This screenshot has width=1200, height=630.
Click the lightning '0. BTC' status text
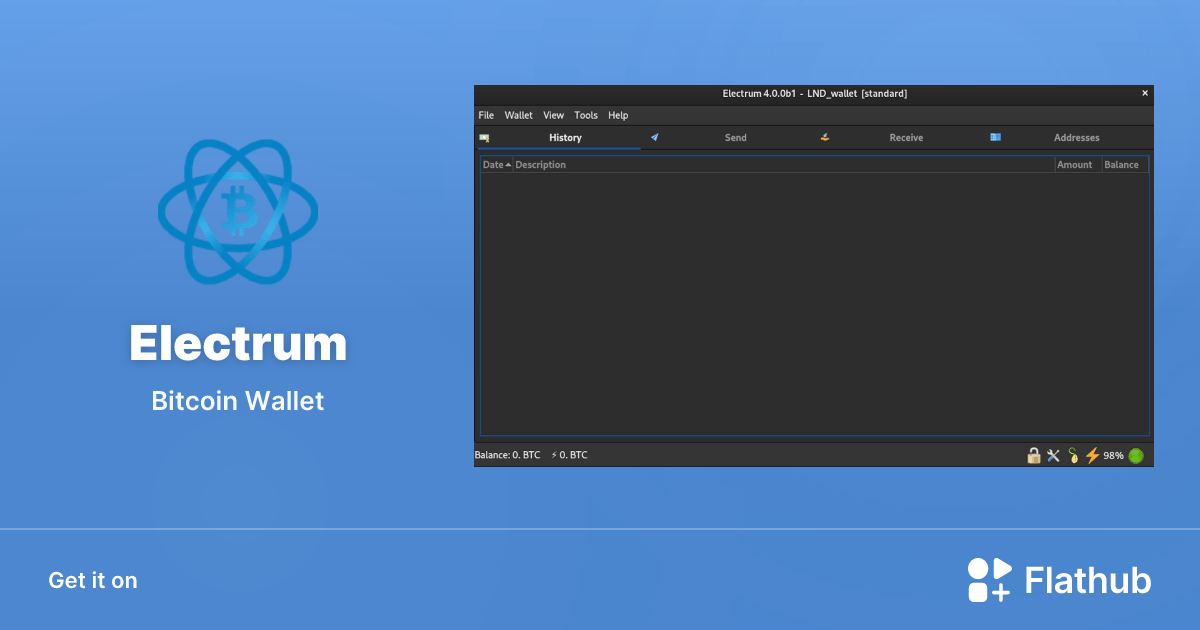click(x=569, y=455)
